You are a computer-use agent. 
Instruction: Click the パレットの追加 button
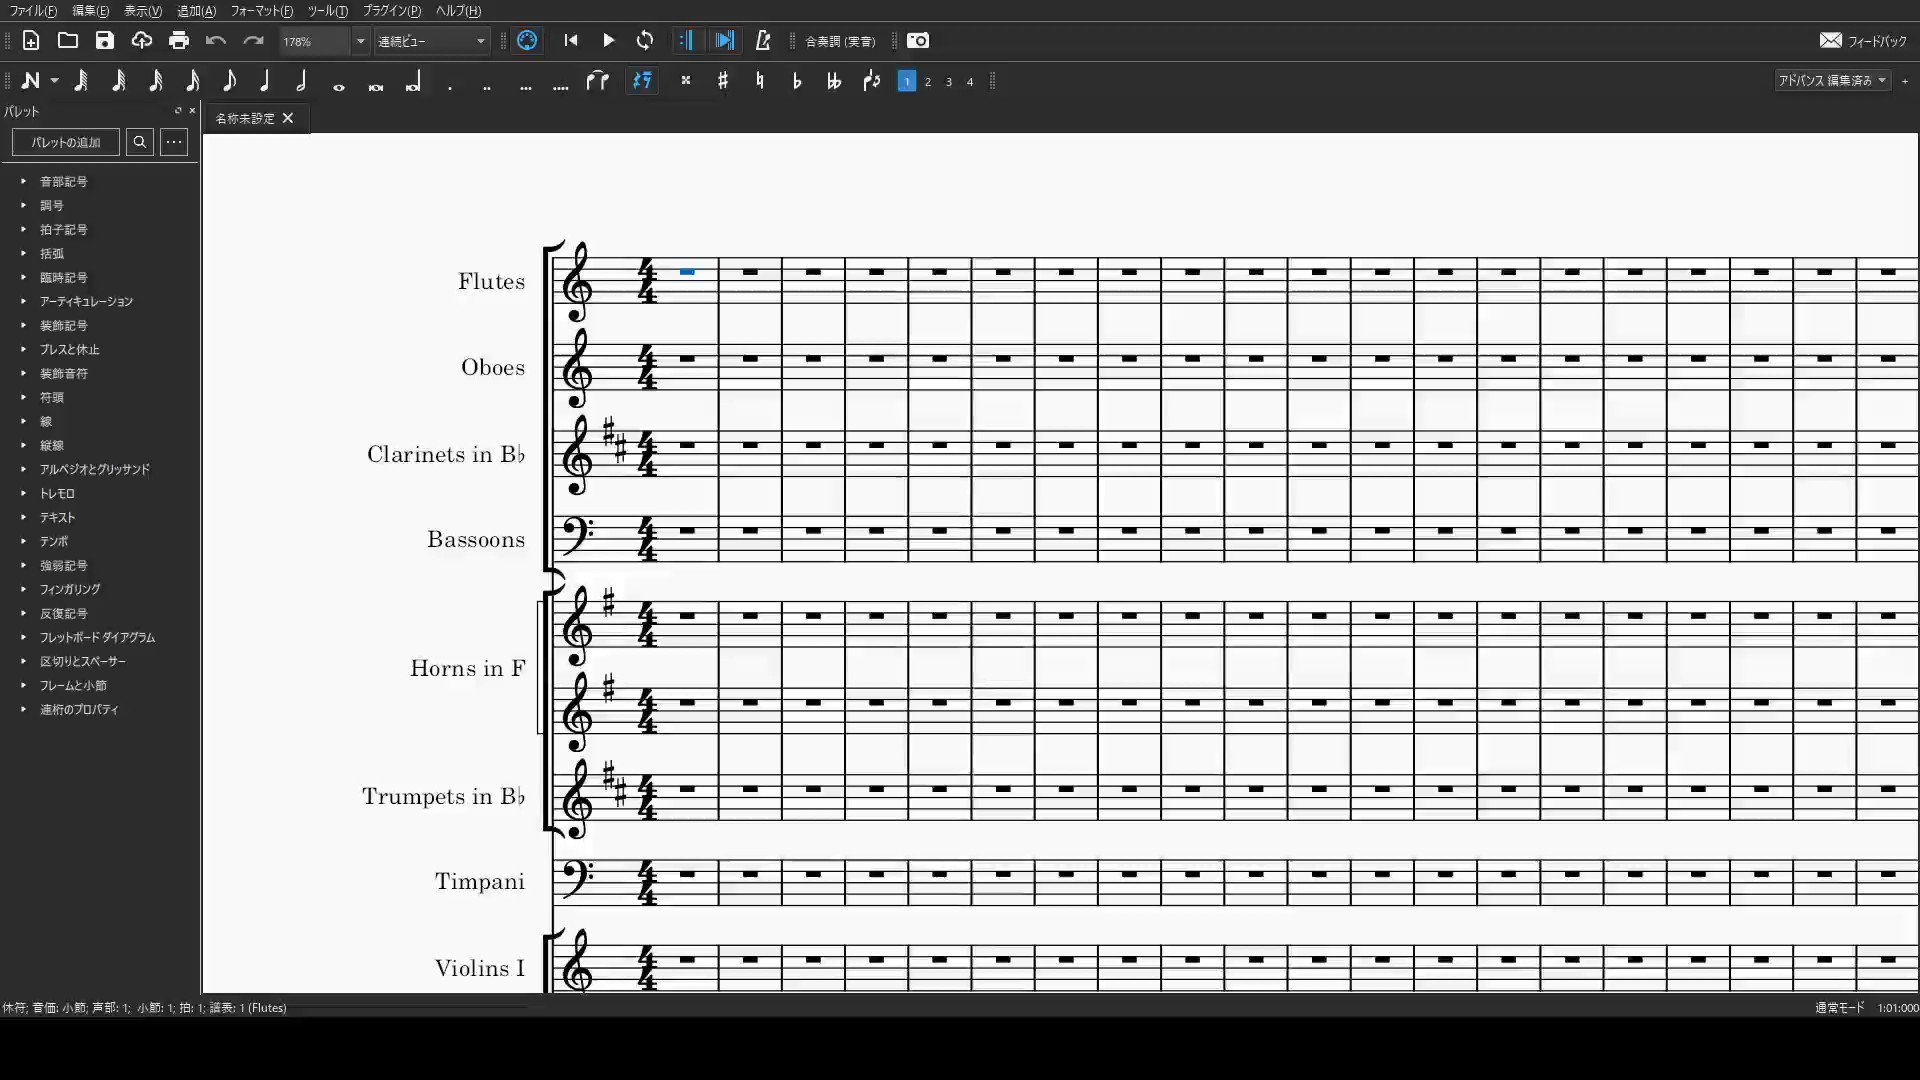tap(65, 142)
